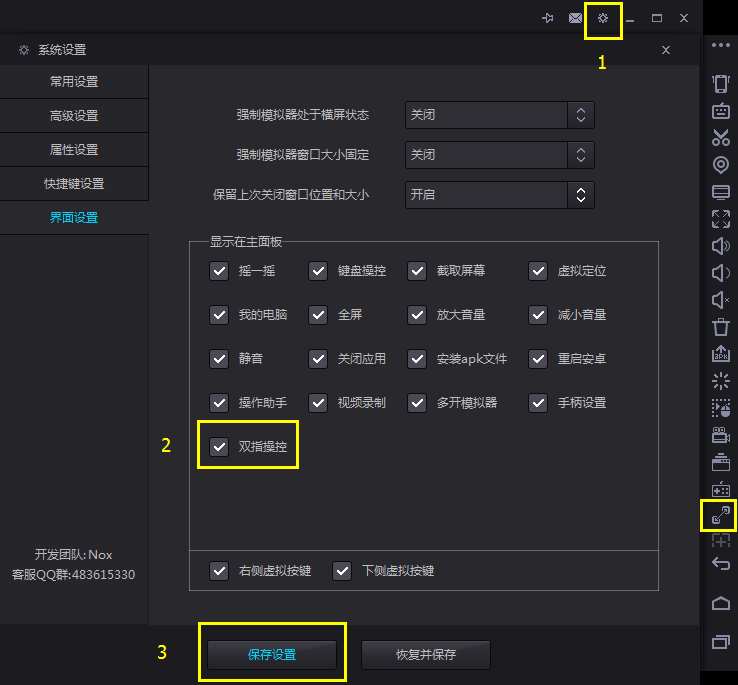The width and height of the screenshot is (738, 685).
Task: Toggle the 截取屏幕 checkbox
Action: pos(417,271)
